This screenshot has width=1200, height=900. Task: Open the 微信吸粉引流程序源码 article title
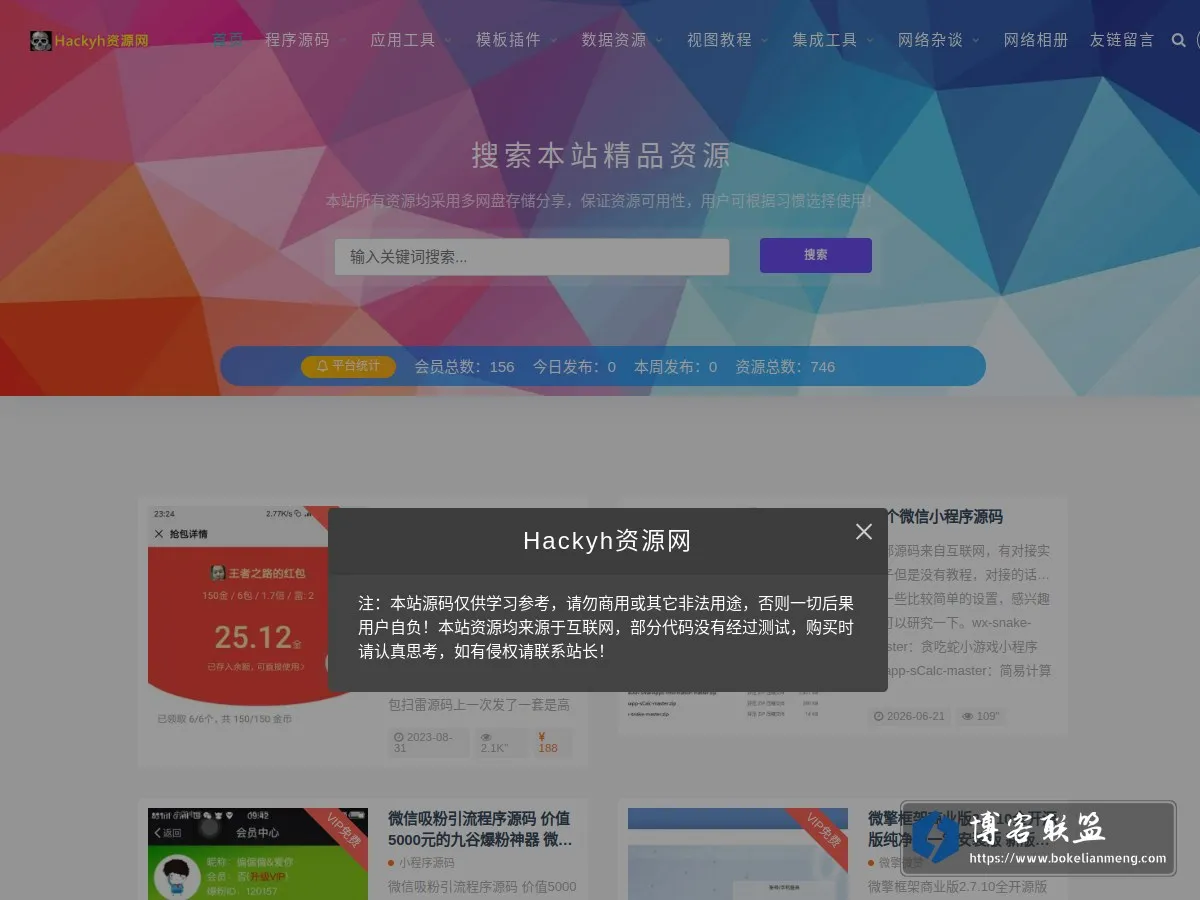[x=481, y=829]
